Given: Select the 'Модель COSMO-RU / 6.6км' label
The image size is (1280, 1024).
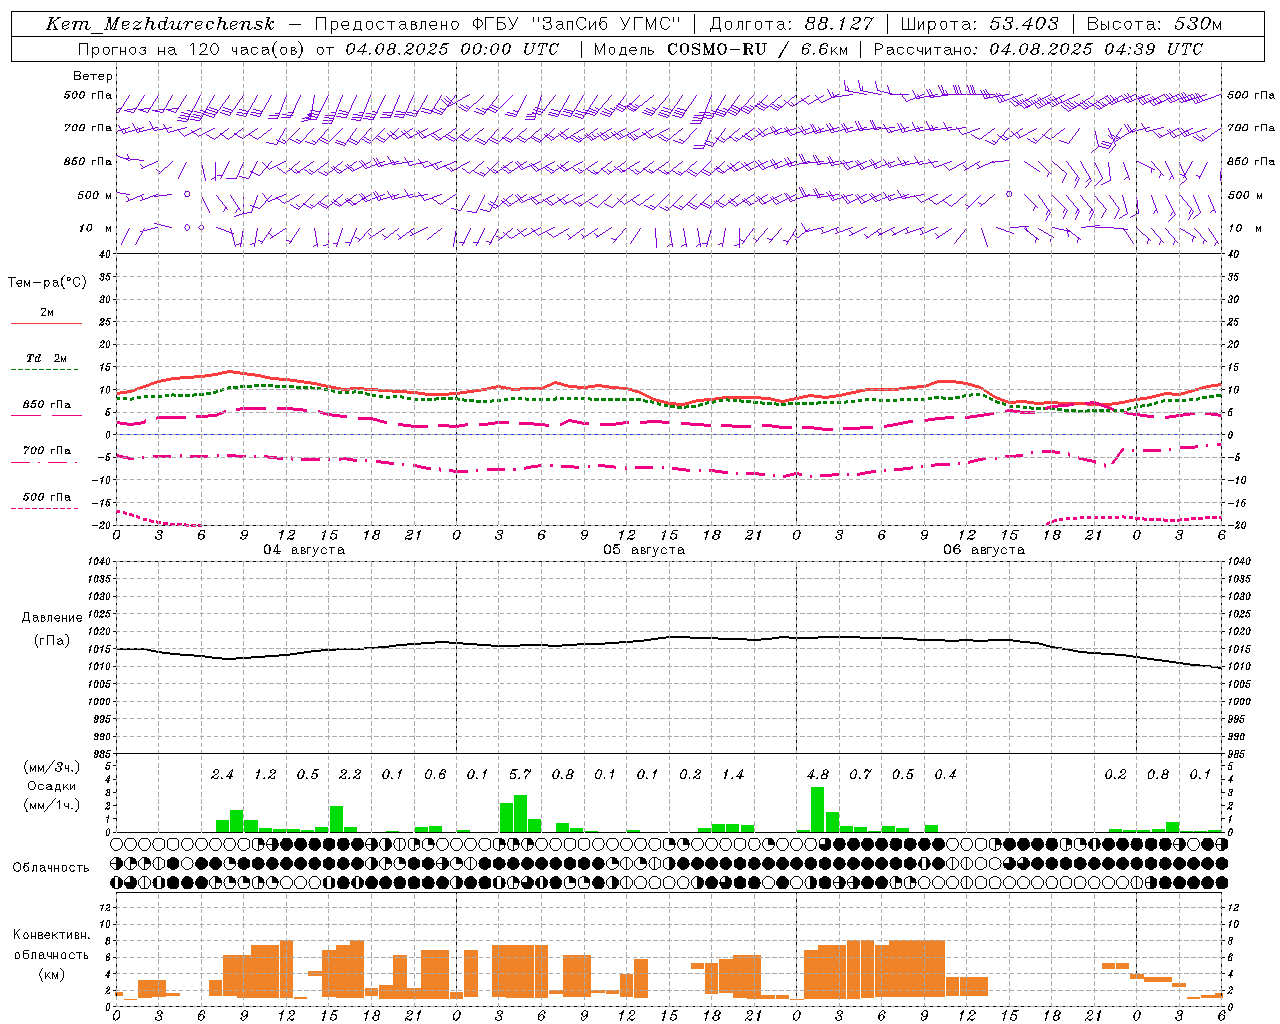Looking at the screenshot, I should click(721, 49).
